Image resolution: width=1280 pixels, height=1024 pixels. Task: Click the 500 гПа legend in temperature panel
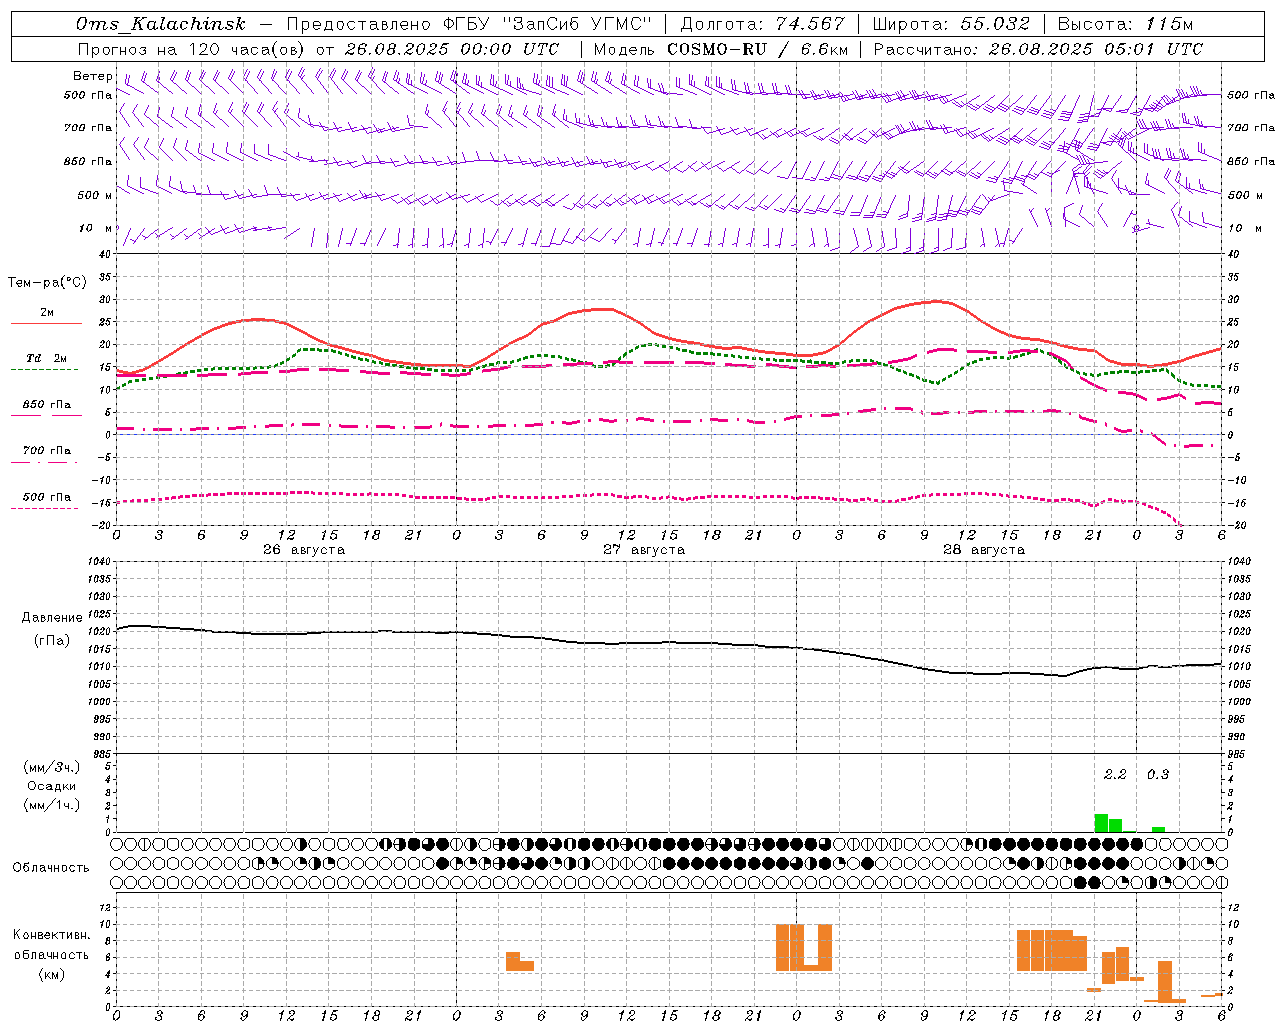tap(47, 497)
